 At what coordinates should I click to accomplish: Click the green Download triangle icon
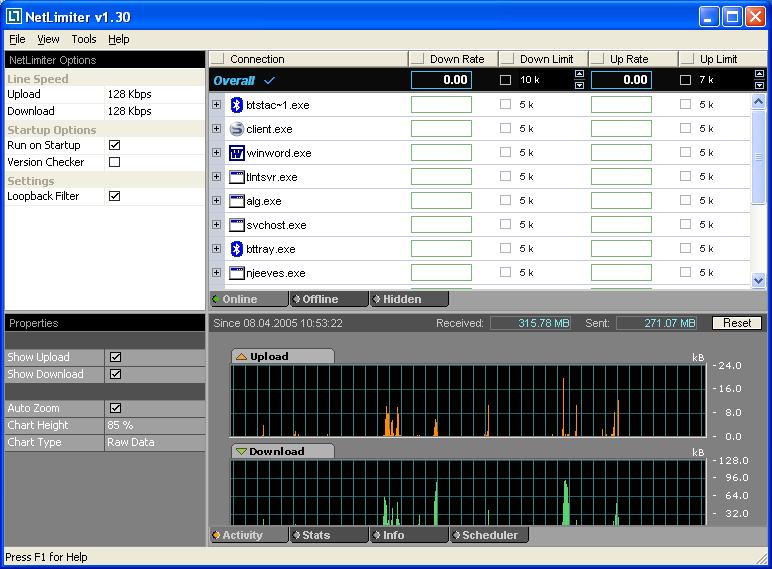click(241, 451)
